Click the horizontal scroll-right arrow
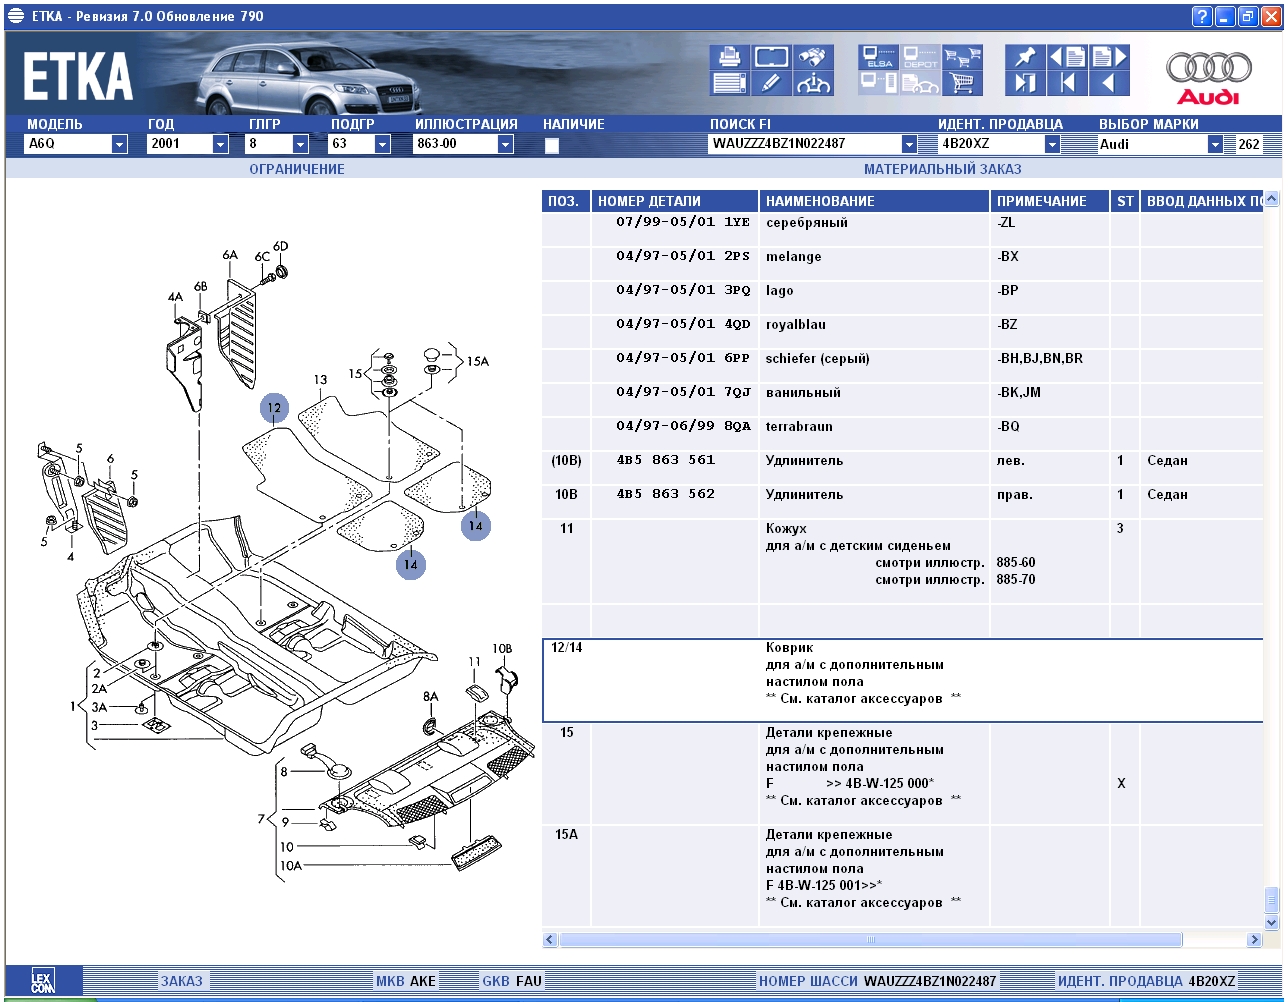1288x1002 pixels. tap(1254, 940)
